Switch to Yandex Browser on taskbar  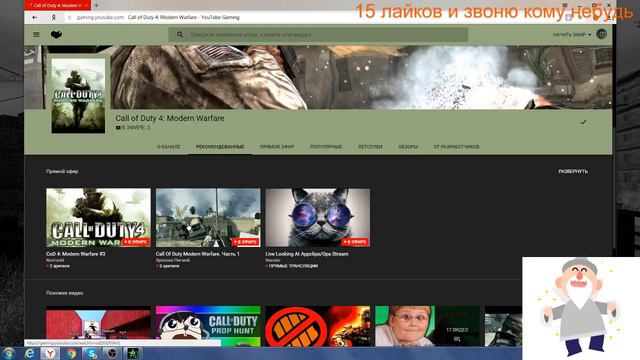(x=50, y=353)
